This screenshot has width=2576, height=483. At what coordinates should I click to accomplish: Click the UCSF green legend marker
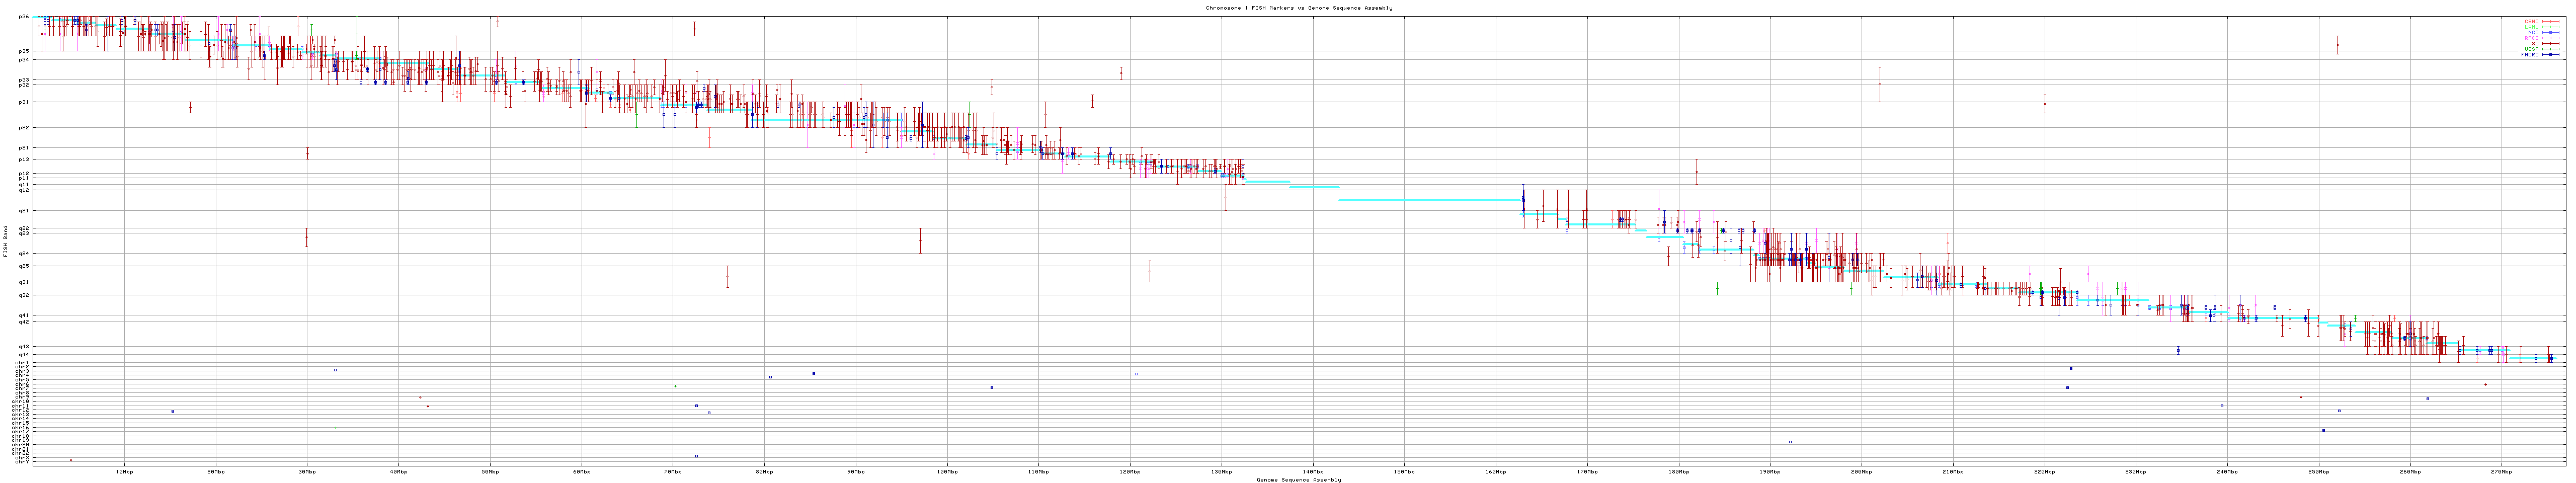pyautogui.click(x=2551, y=49)
